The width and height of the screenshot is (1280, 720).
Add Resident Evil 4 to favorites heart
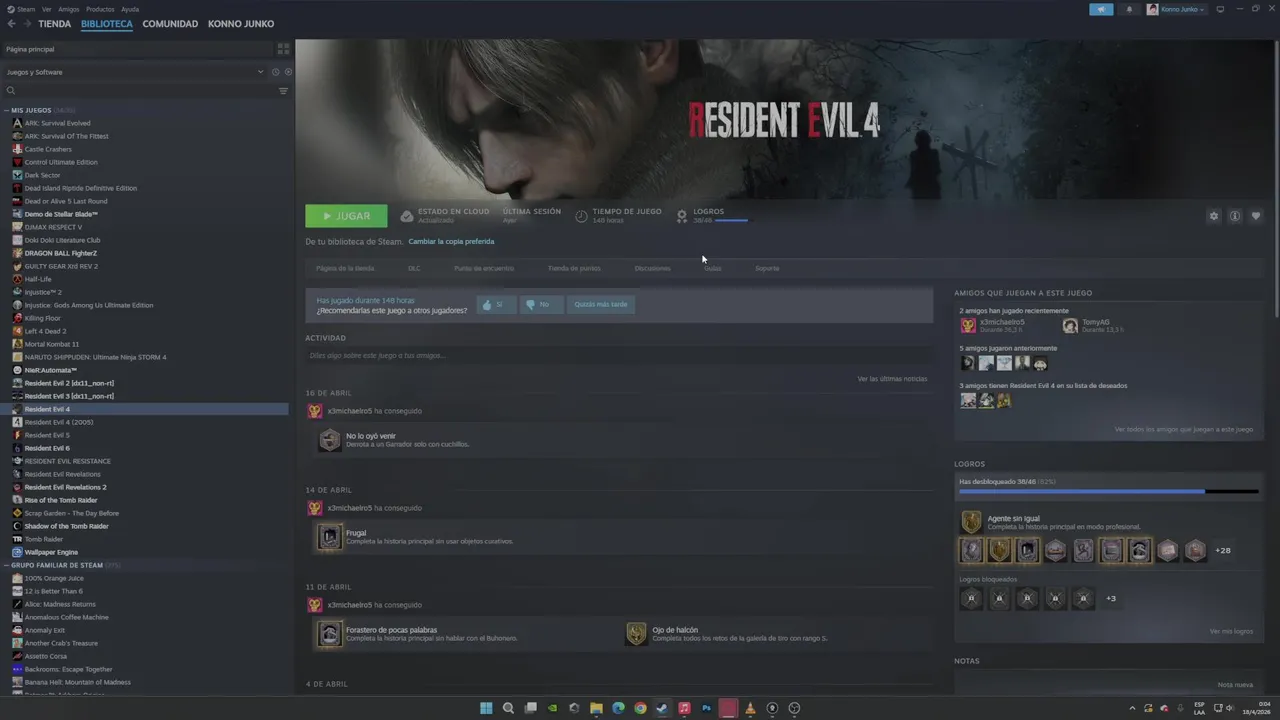pos(1256,216)
